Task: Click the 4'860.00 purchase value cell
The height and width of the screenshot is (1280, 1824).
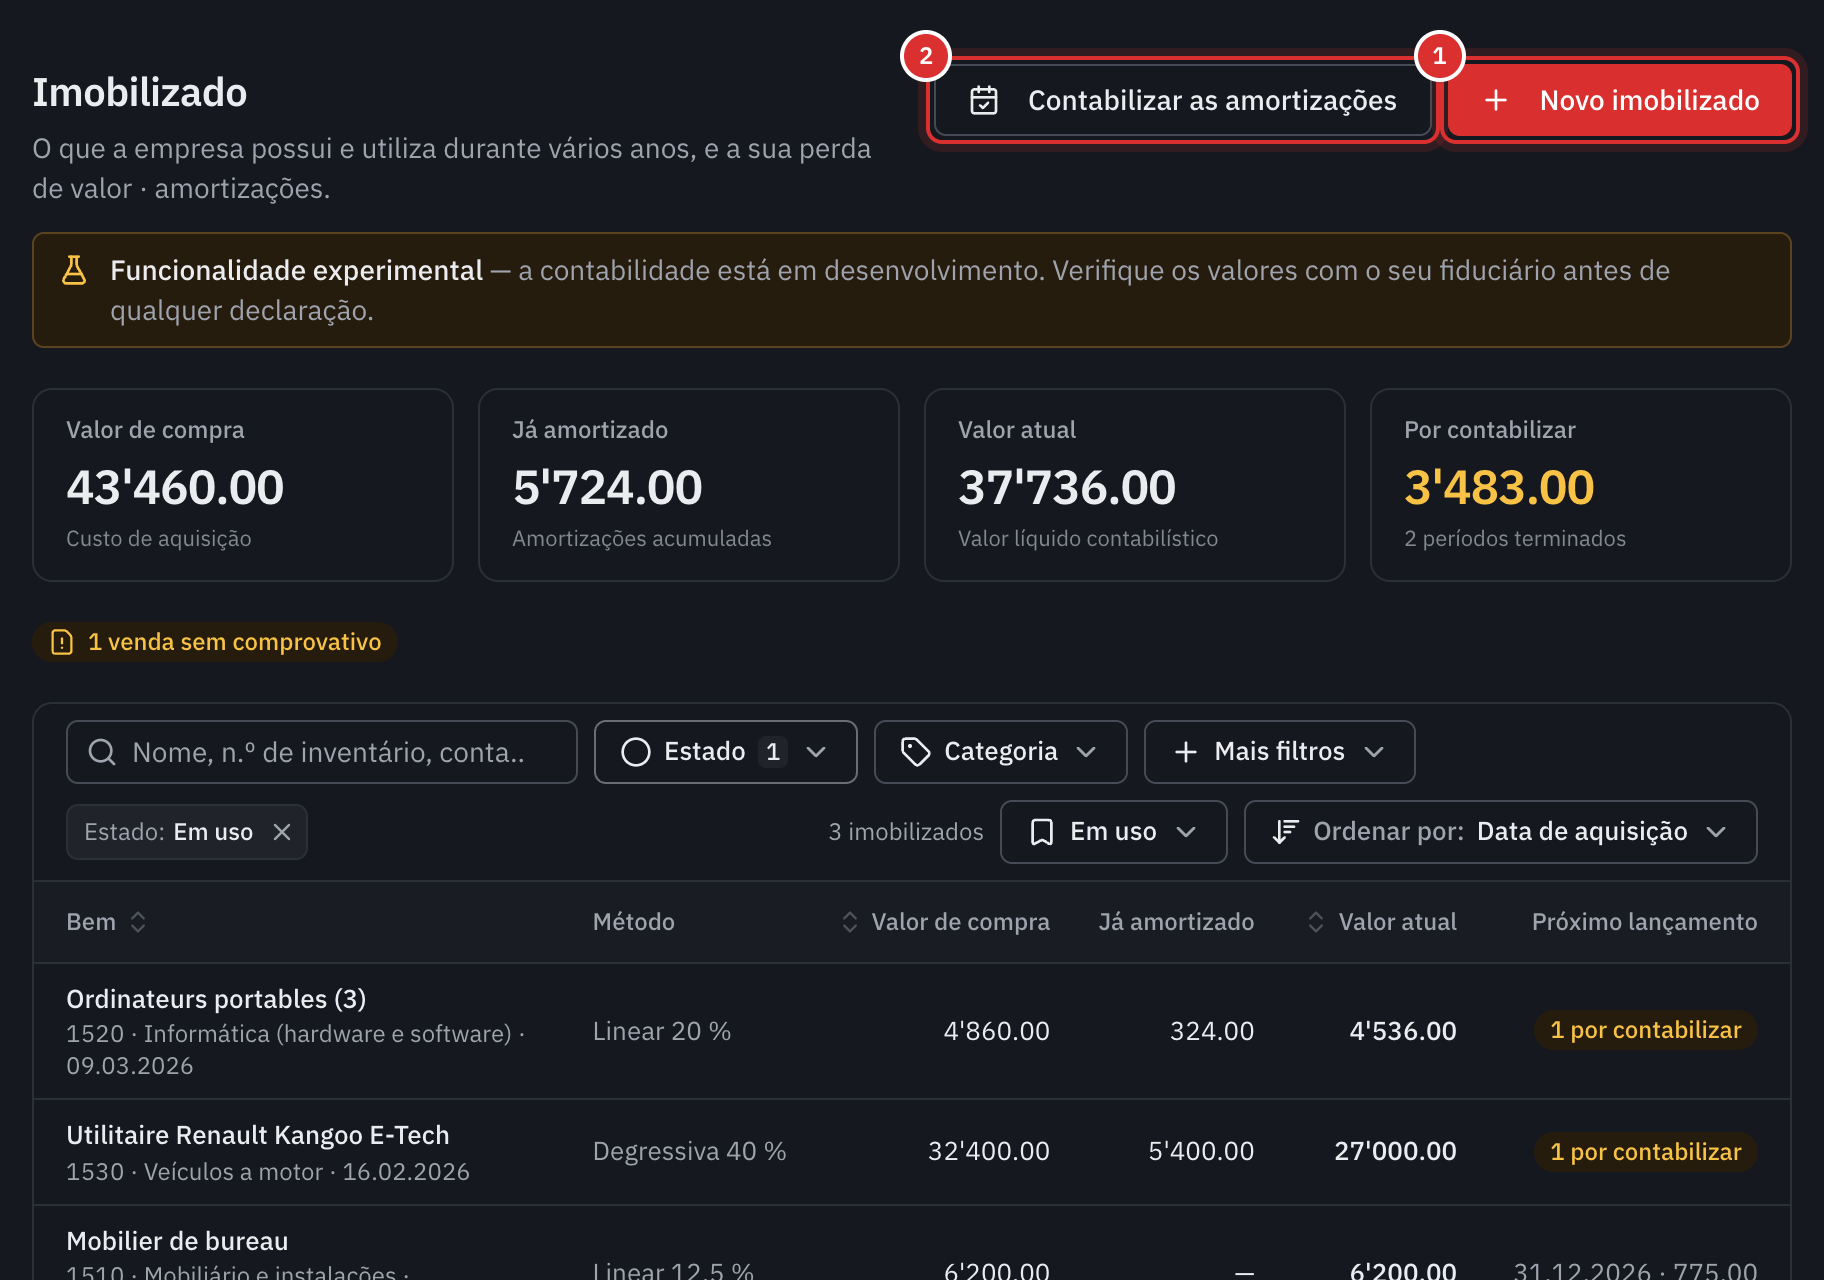Action: pos(997,1031)
